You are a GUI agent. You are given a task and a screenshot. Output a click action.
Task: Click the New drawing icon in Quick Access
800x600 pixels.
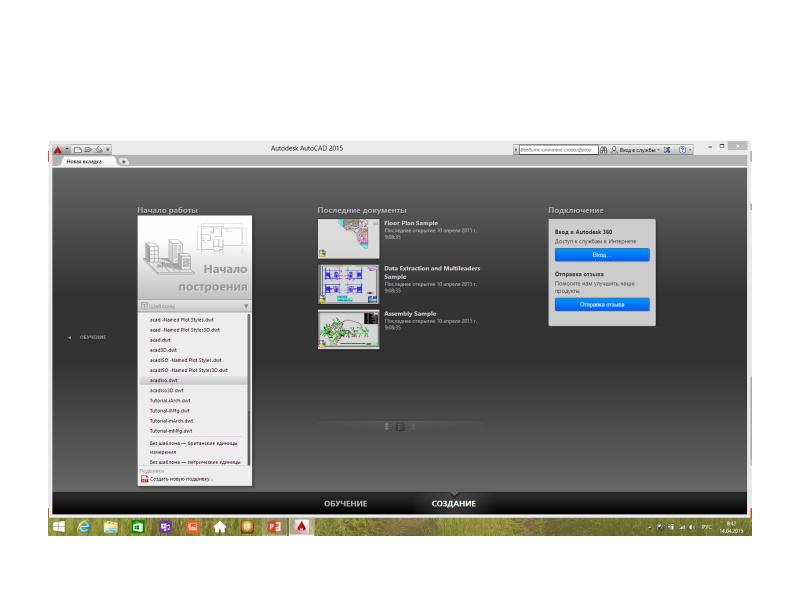tap(78, 150)
